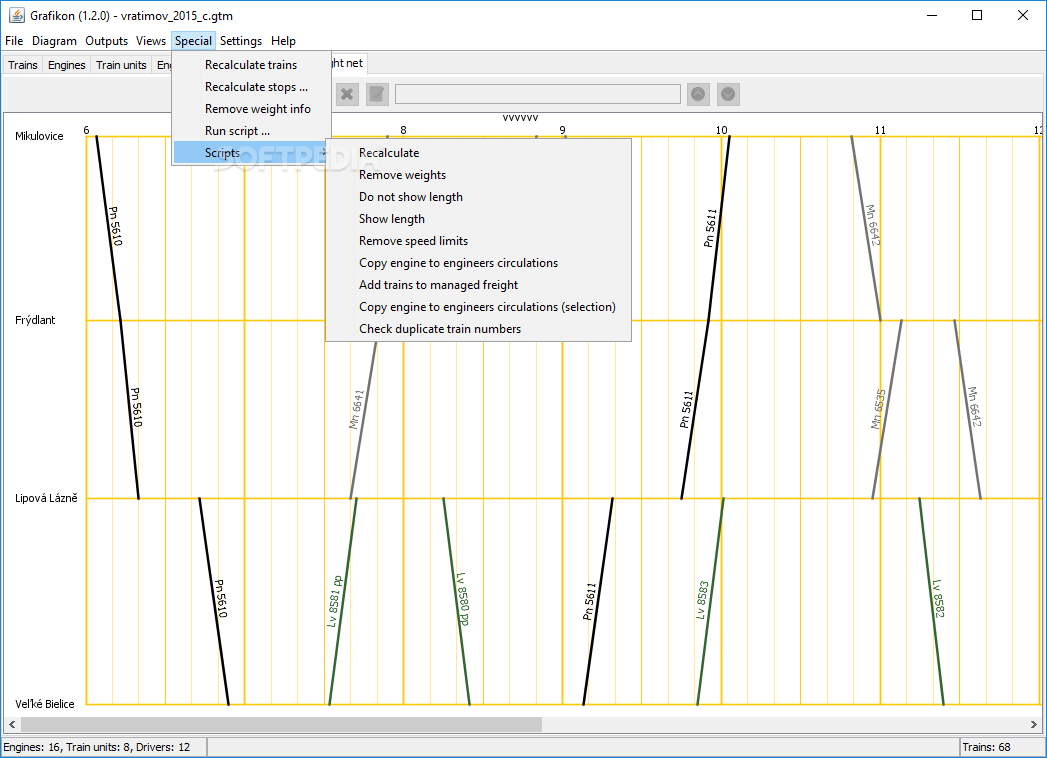
Task: Click the Lipová Lázně station label
Action: pos(46,498)
